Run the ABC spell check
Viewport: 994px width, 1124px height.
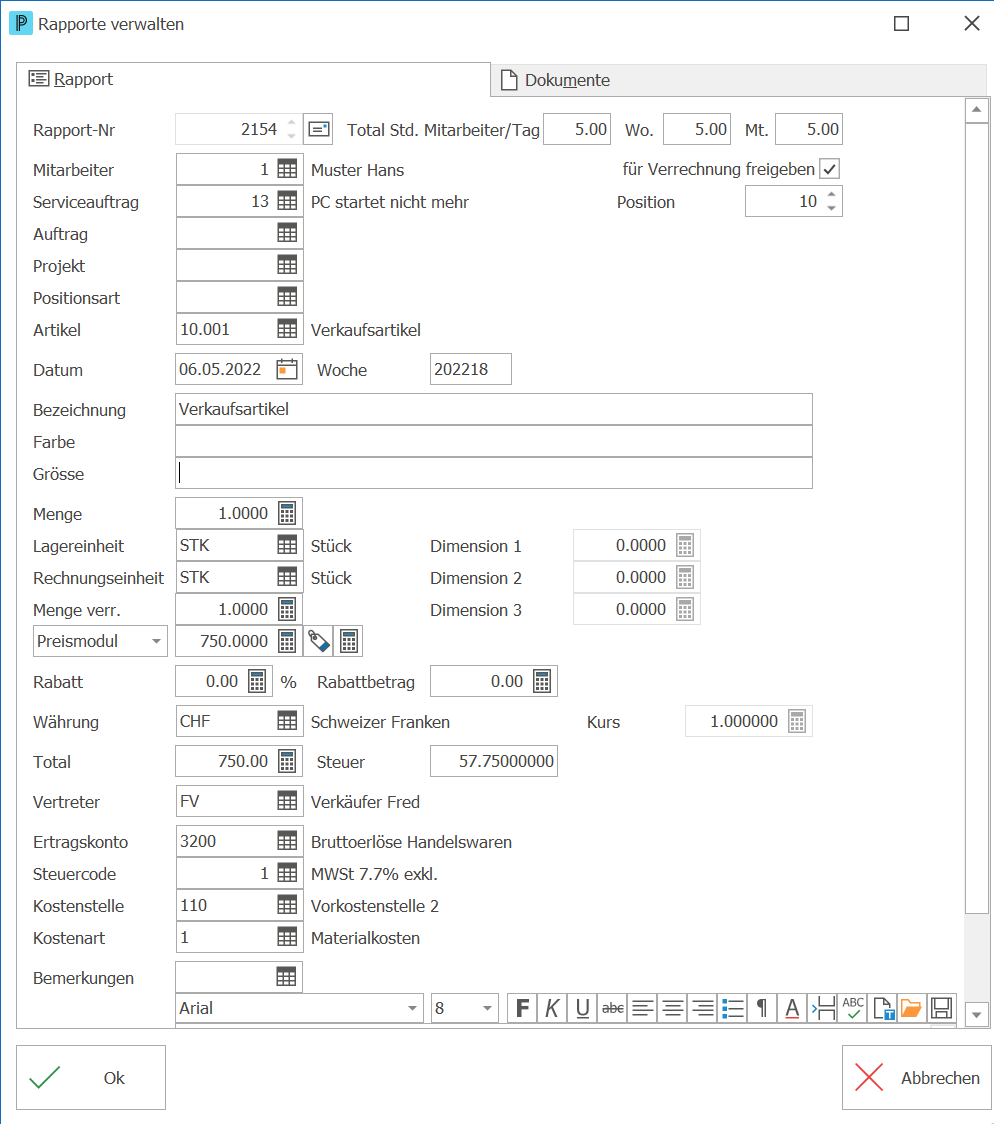(x=853, y=1009)
